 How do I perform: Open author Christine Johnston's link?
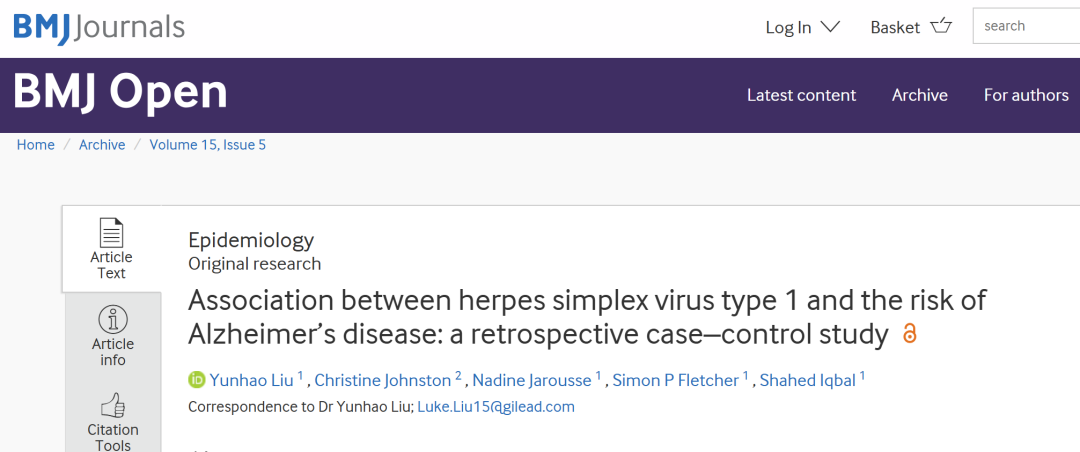(x=383, y=380)
